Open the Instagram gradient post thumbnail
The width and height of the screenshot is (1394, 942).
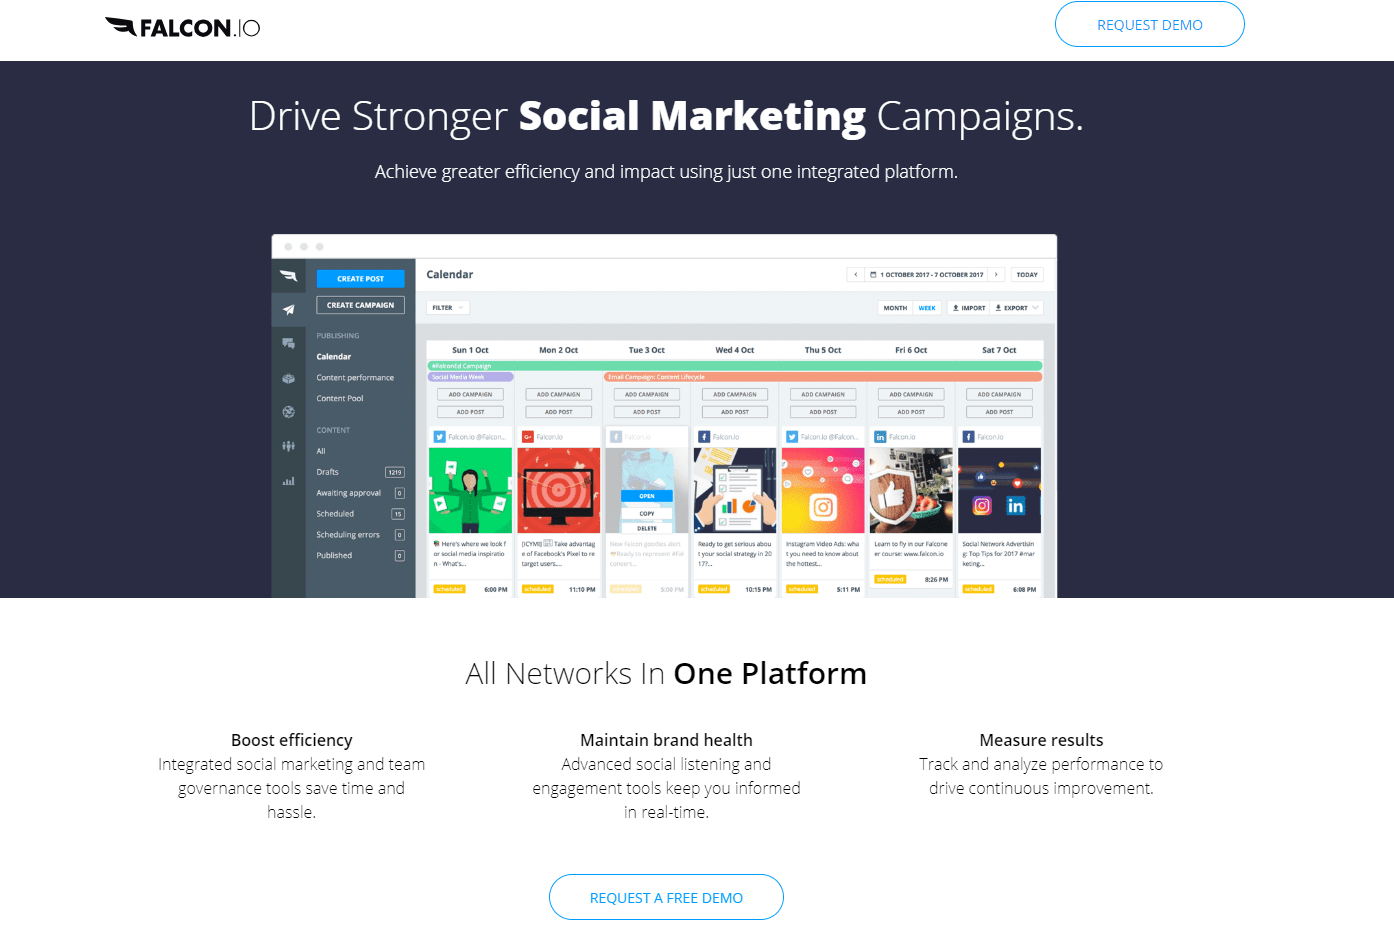pyautogui.click(x=823, y=490)
